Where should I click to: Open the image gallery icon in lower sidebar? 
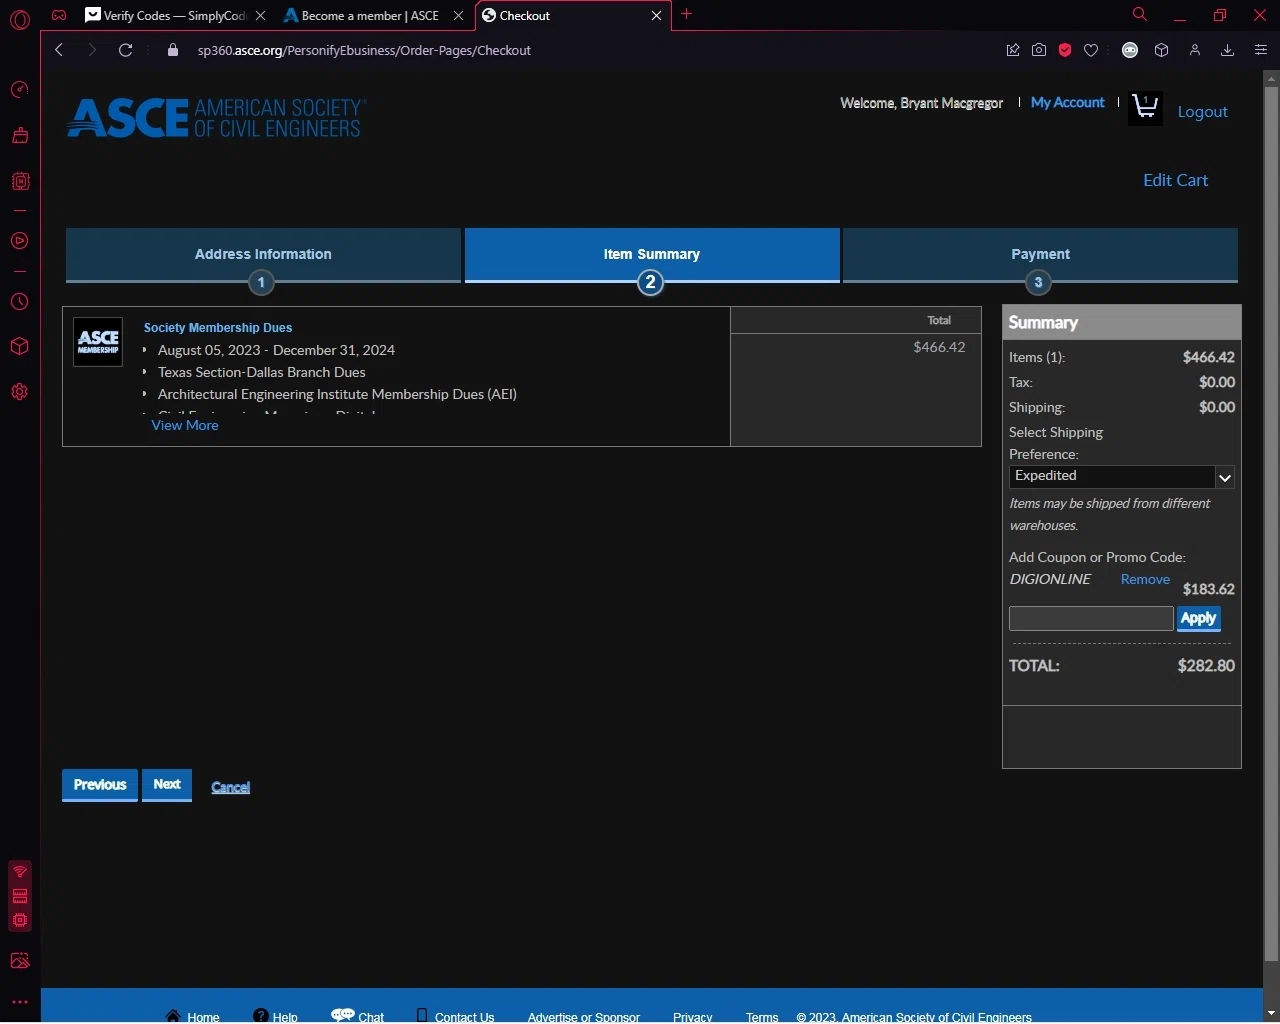[19, 961]
